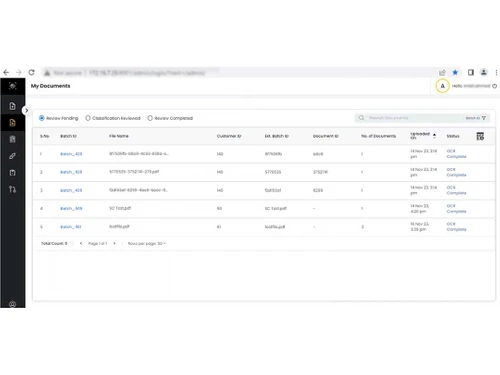Click the OCR Complete status in row 1

(x=456, y=154)
